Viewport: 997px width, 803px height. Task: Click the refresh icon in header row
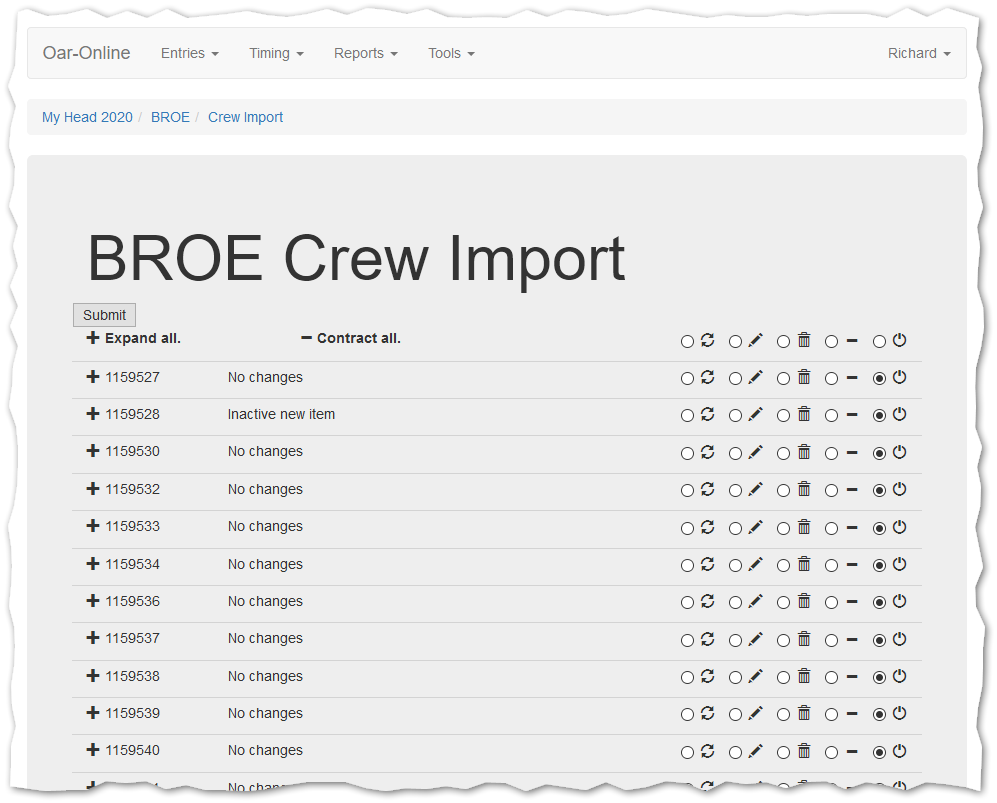point(707,340)
